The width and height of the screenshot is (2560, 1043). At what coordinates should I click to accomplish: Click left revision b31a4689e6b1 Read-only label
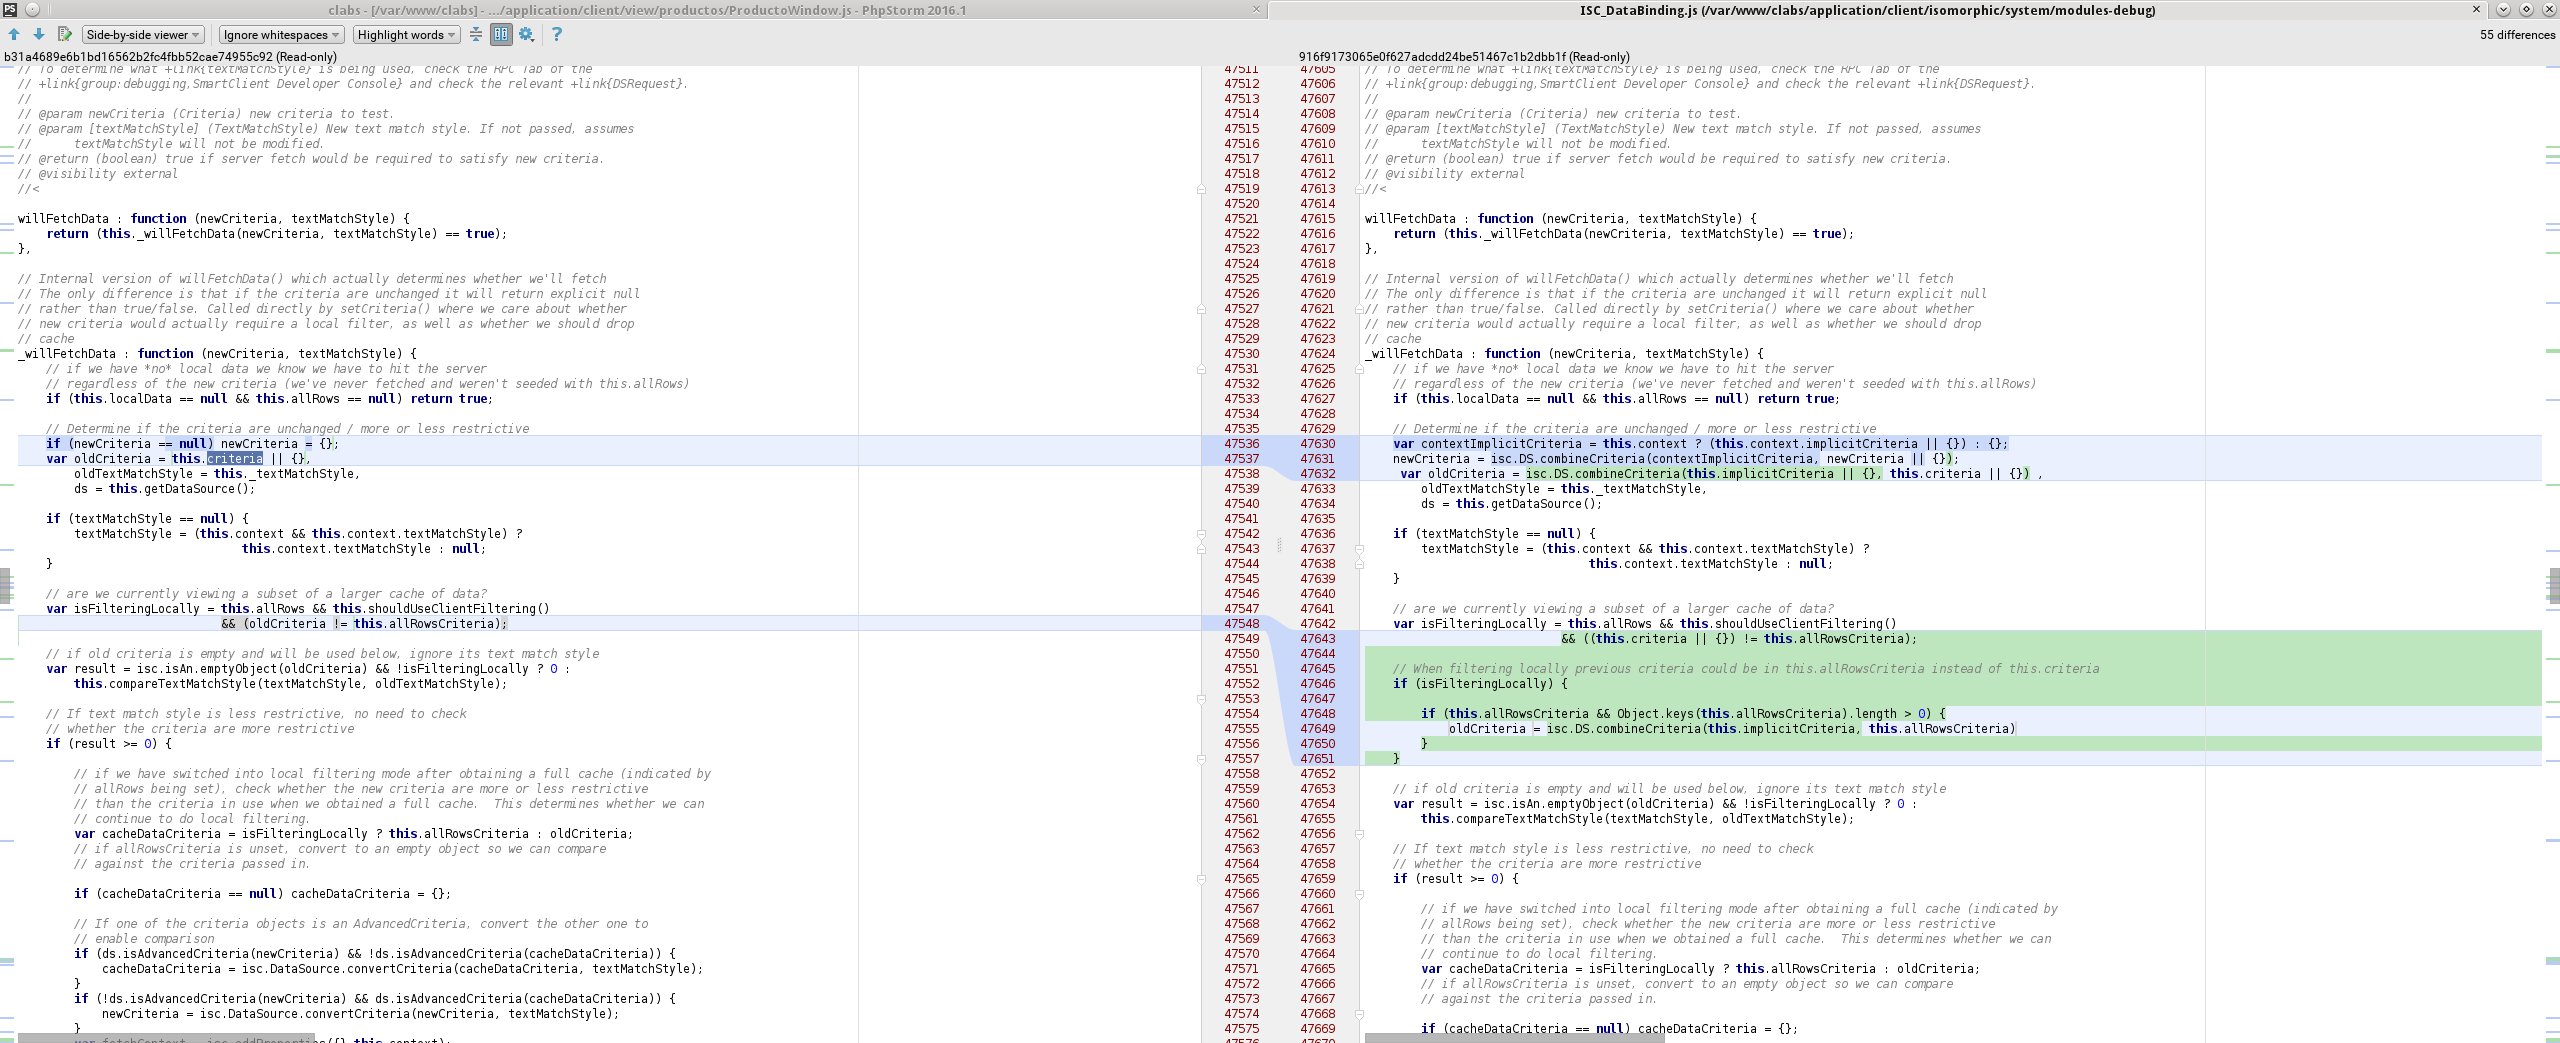pyautogui.click(x=170, y=57)
